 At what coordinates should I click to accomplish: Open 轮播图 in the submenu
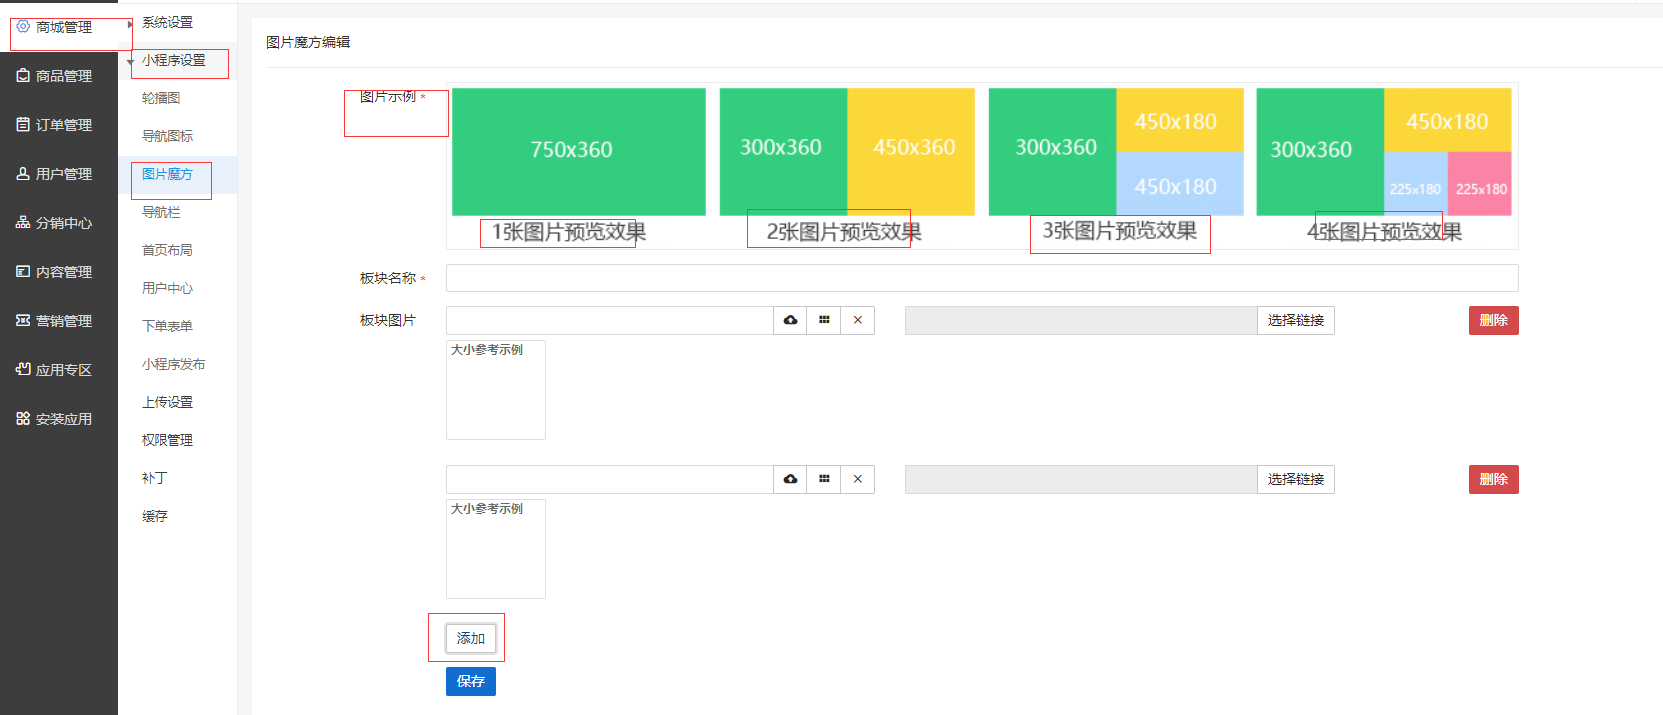[161, 98]
